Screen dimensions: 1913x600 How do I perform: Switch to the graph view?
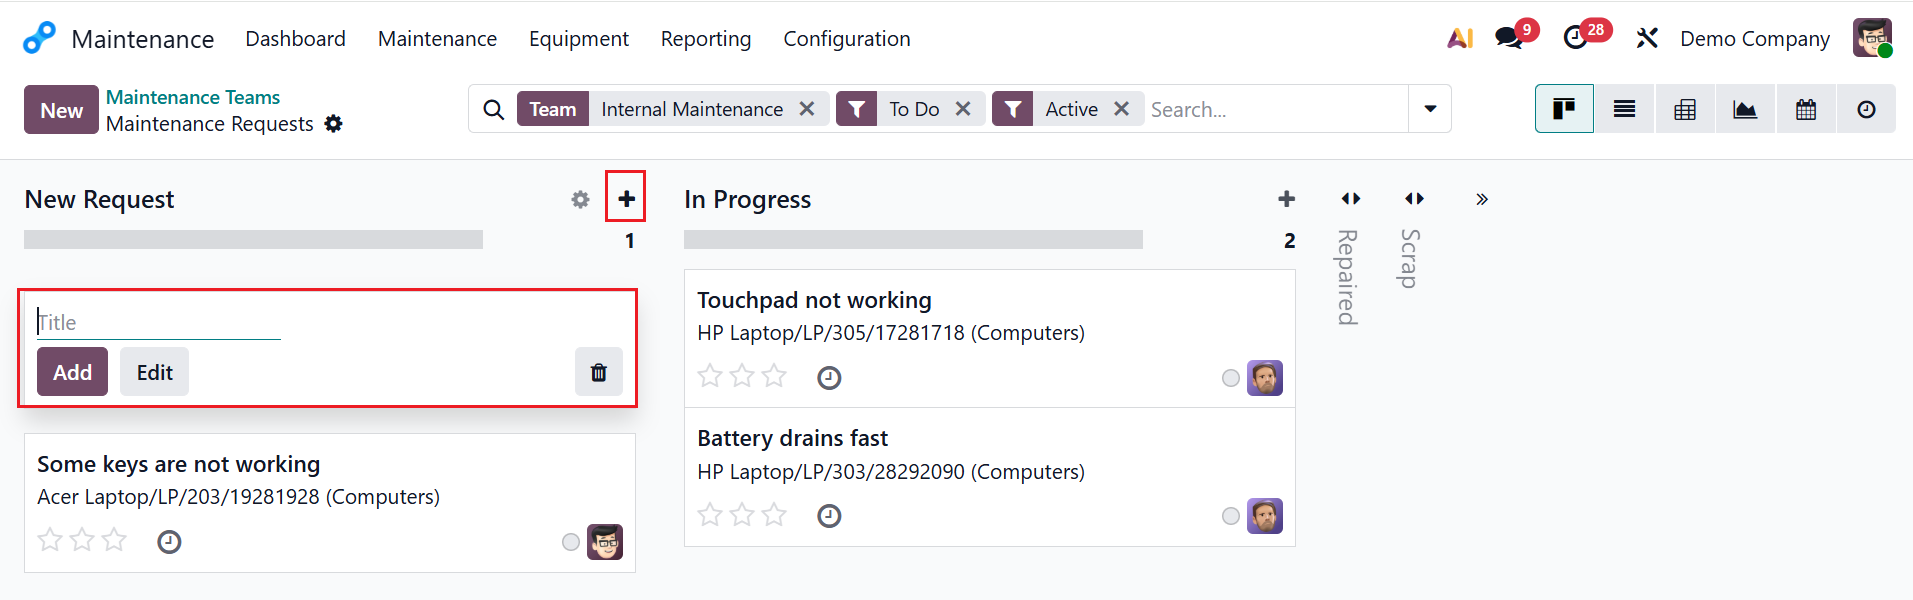[1745, 109]
